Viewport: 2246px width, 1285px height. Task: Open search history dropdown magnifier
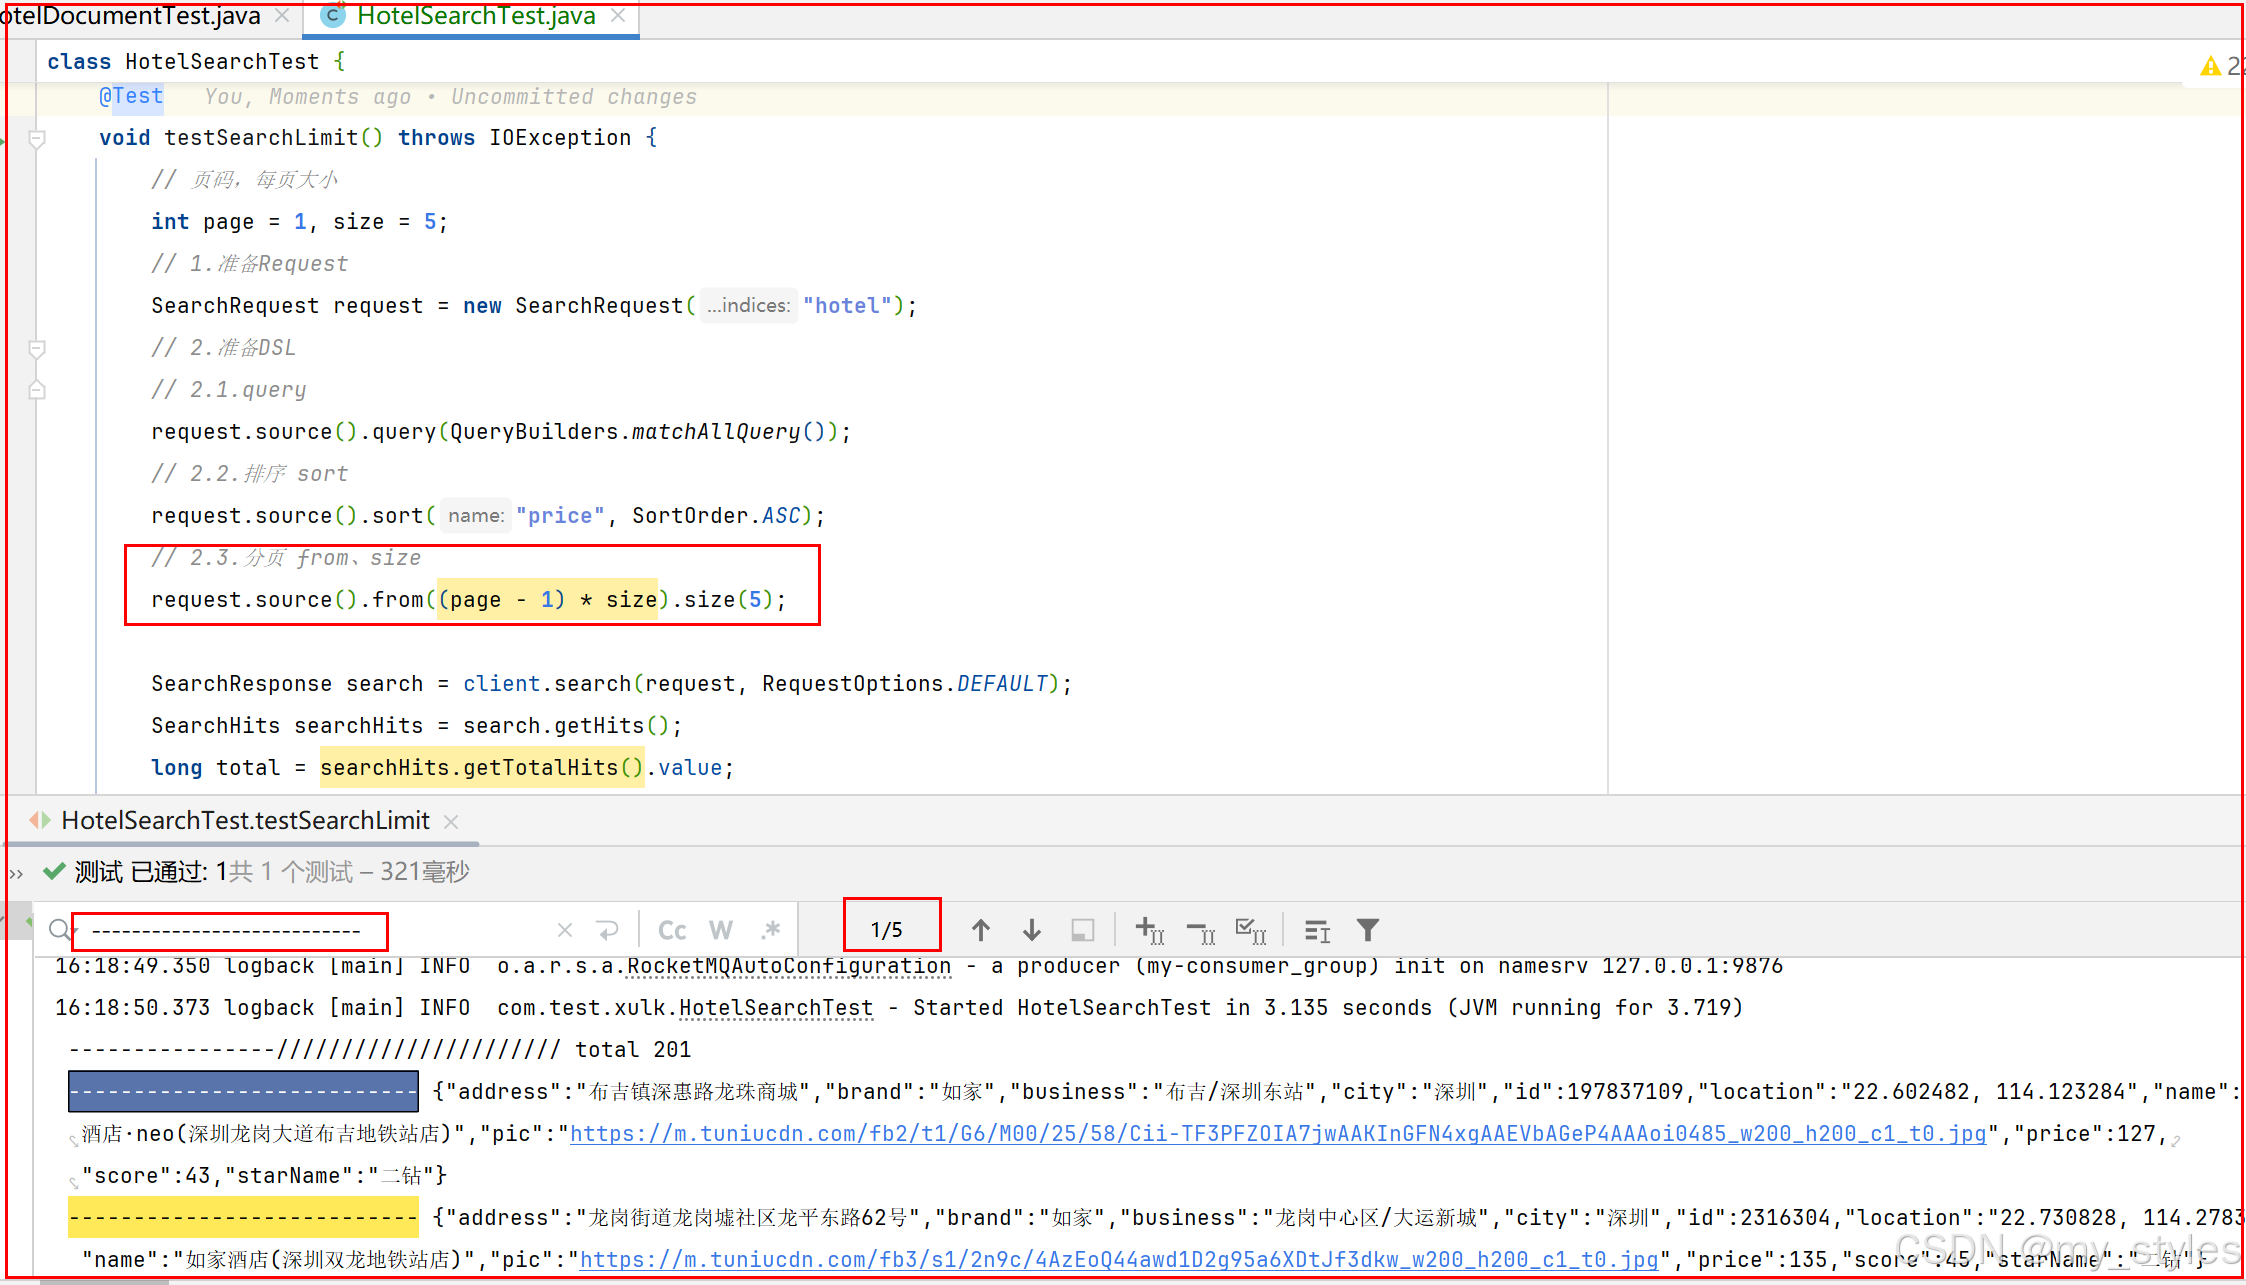pos(60,930)
